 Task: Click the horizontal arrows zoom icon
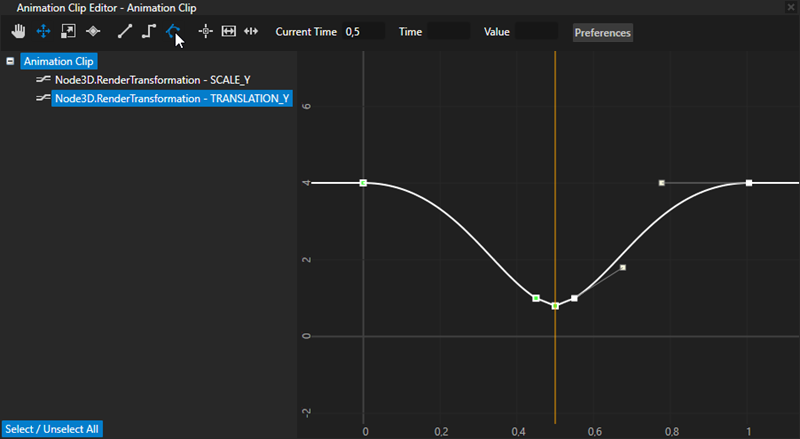click(x=251, y=32)
